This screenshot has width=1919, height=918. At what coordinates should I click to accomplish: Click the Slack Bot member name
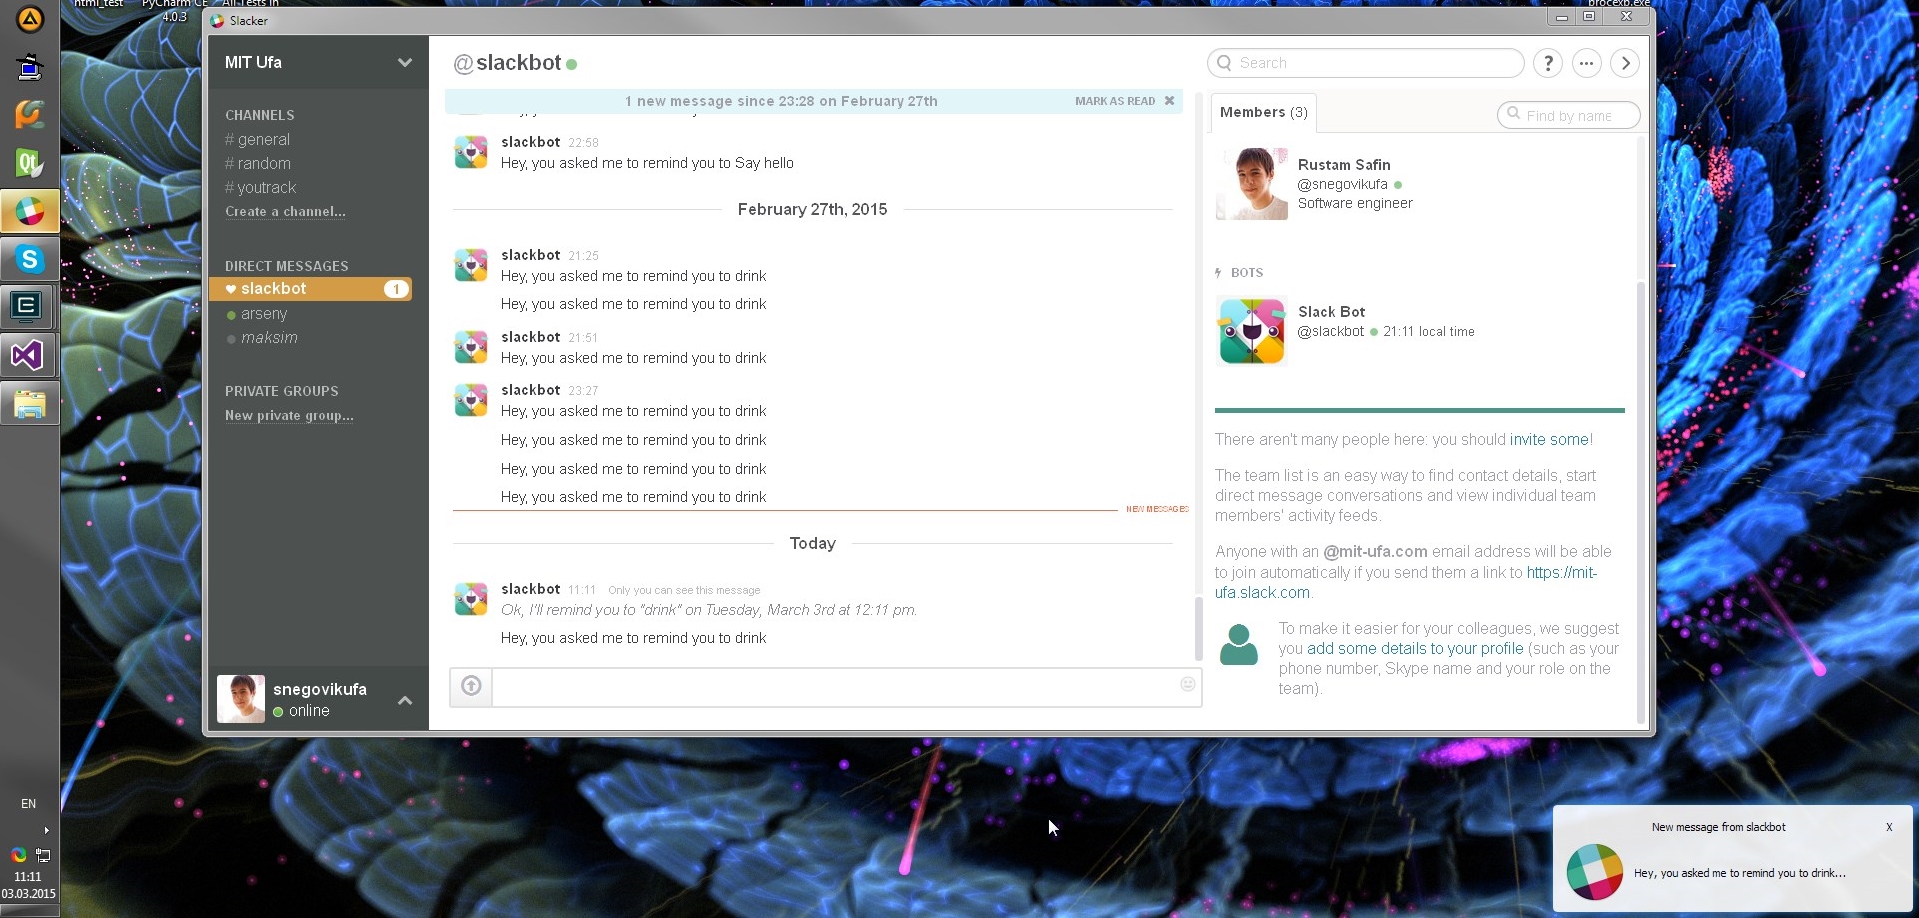pos(1331,312)
